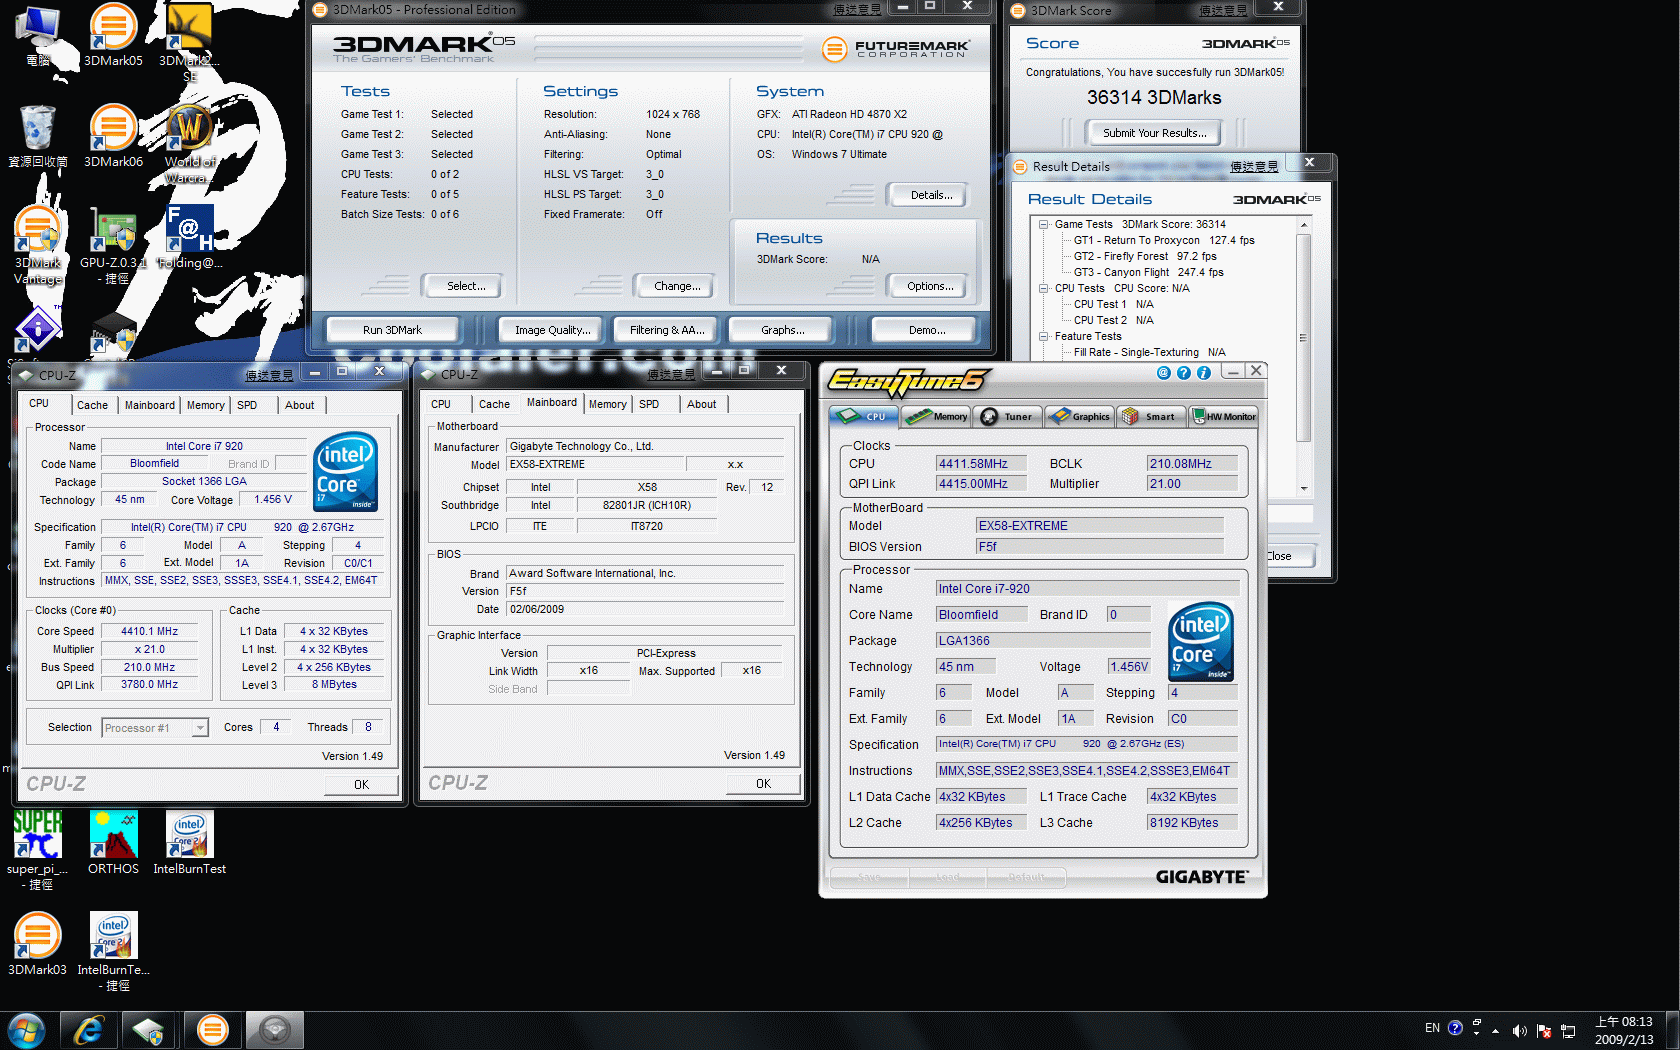The height and width of the screenshot is (1050, 1680).
Task: Open Processor selection dropdown in CPU-Z
Action: [x=200, y=728]
